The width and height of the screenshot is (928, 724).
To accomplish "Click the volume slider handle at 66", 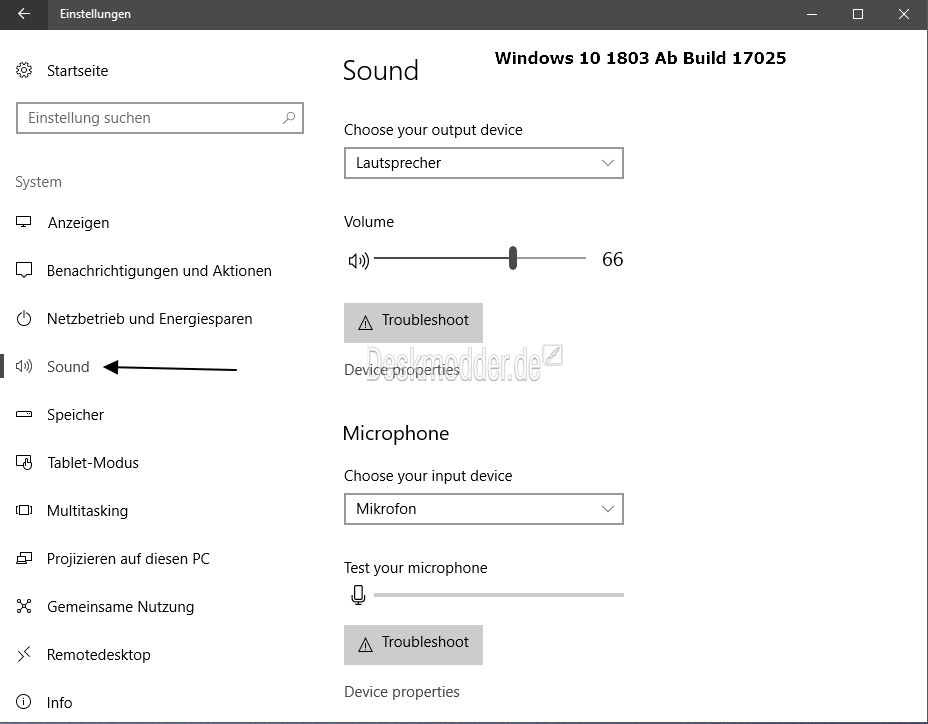I will (513, 258).
